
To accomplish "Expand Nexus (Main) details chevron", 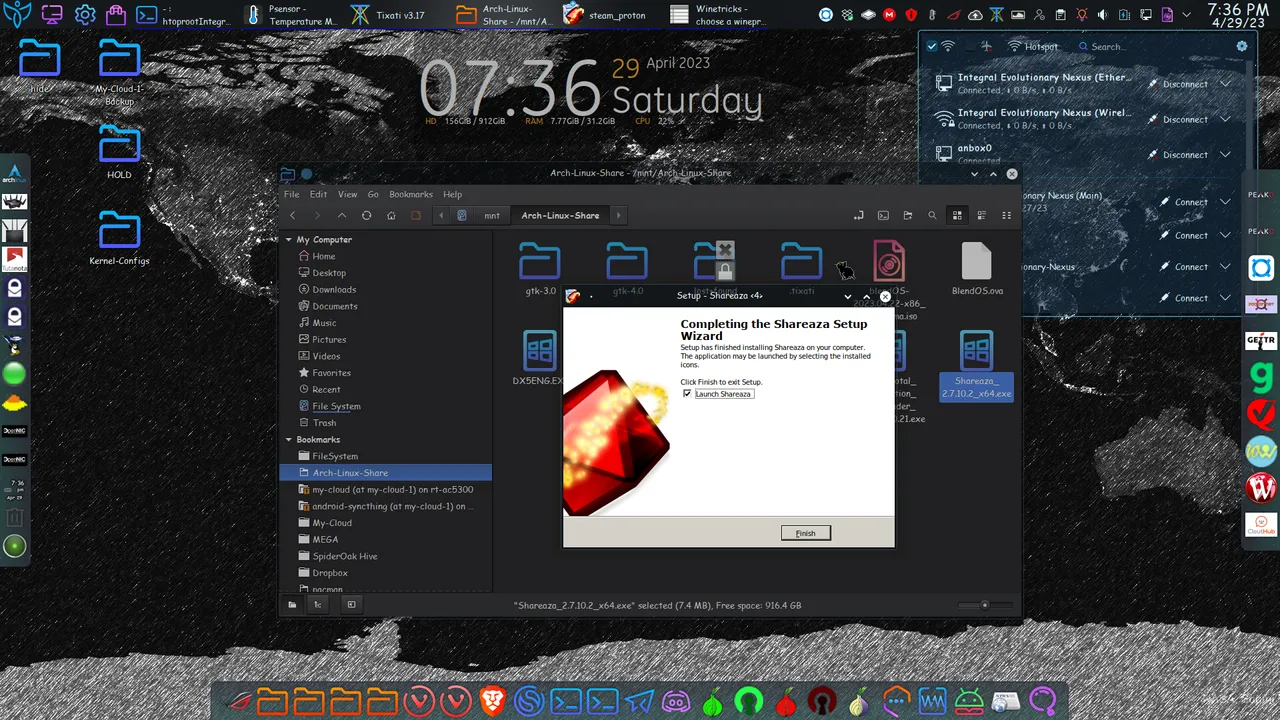I will pos(1225,202).
